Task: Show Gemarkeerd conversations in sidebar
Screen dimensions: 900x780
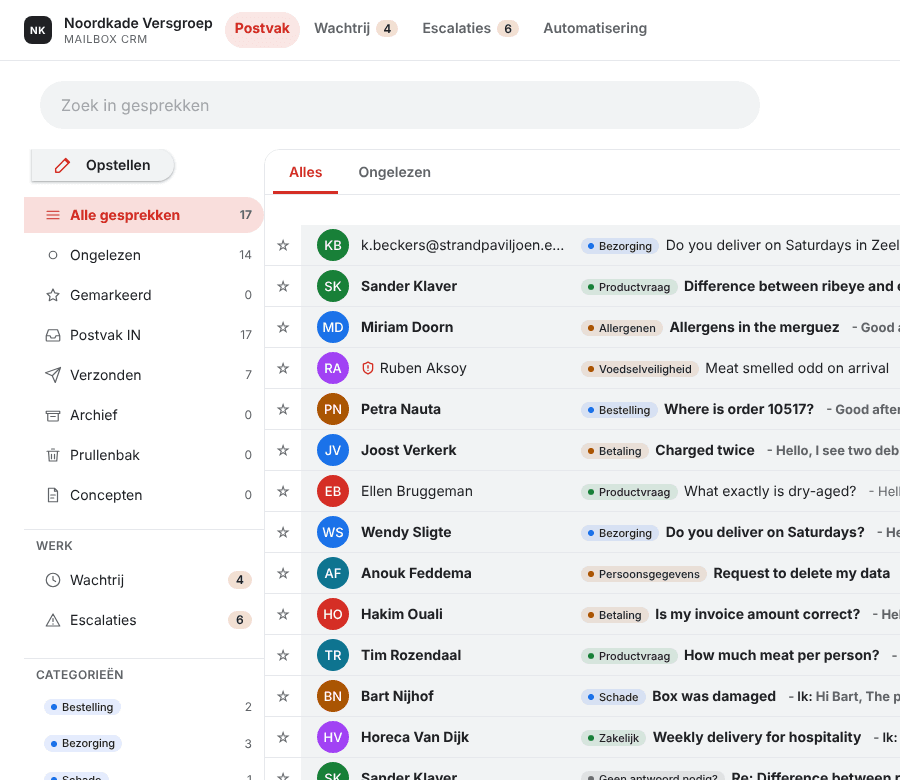Action: (x=143, y=295)
